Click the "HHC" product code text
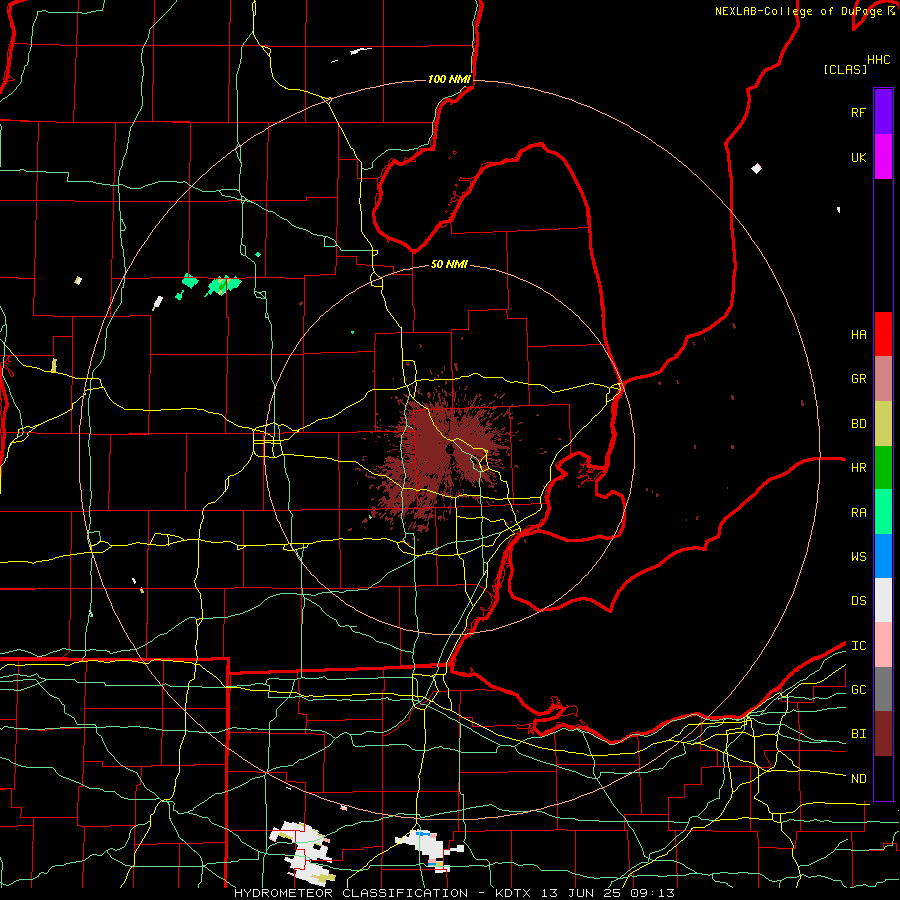This screenshot has width=900, height=900. [879, 60]
